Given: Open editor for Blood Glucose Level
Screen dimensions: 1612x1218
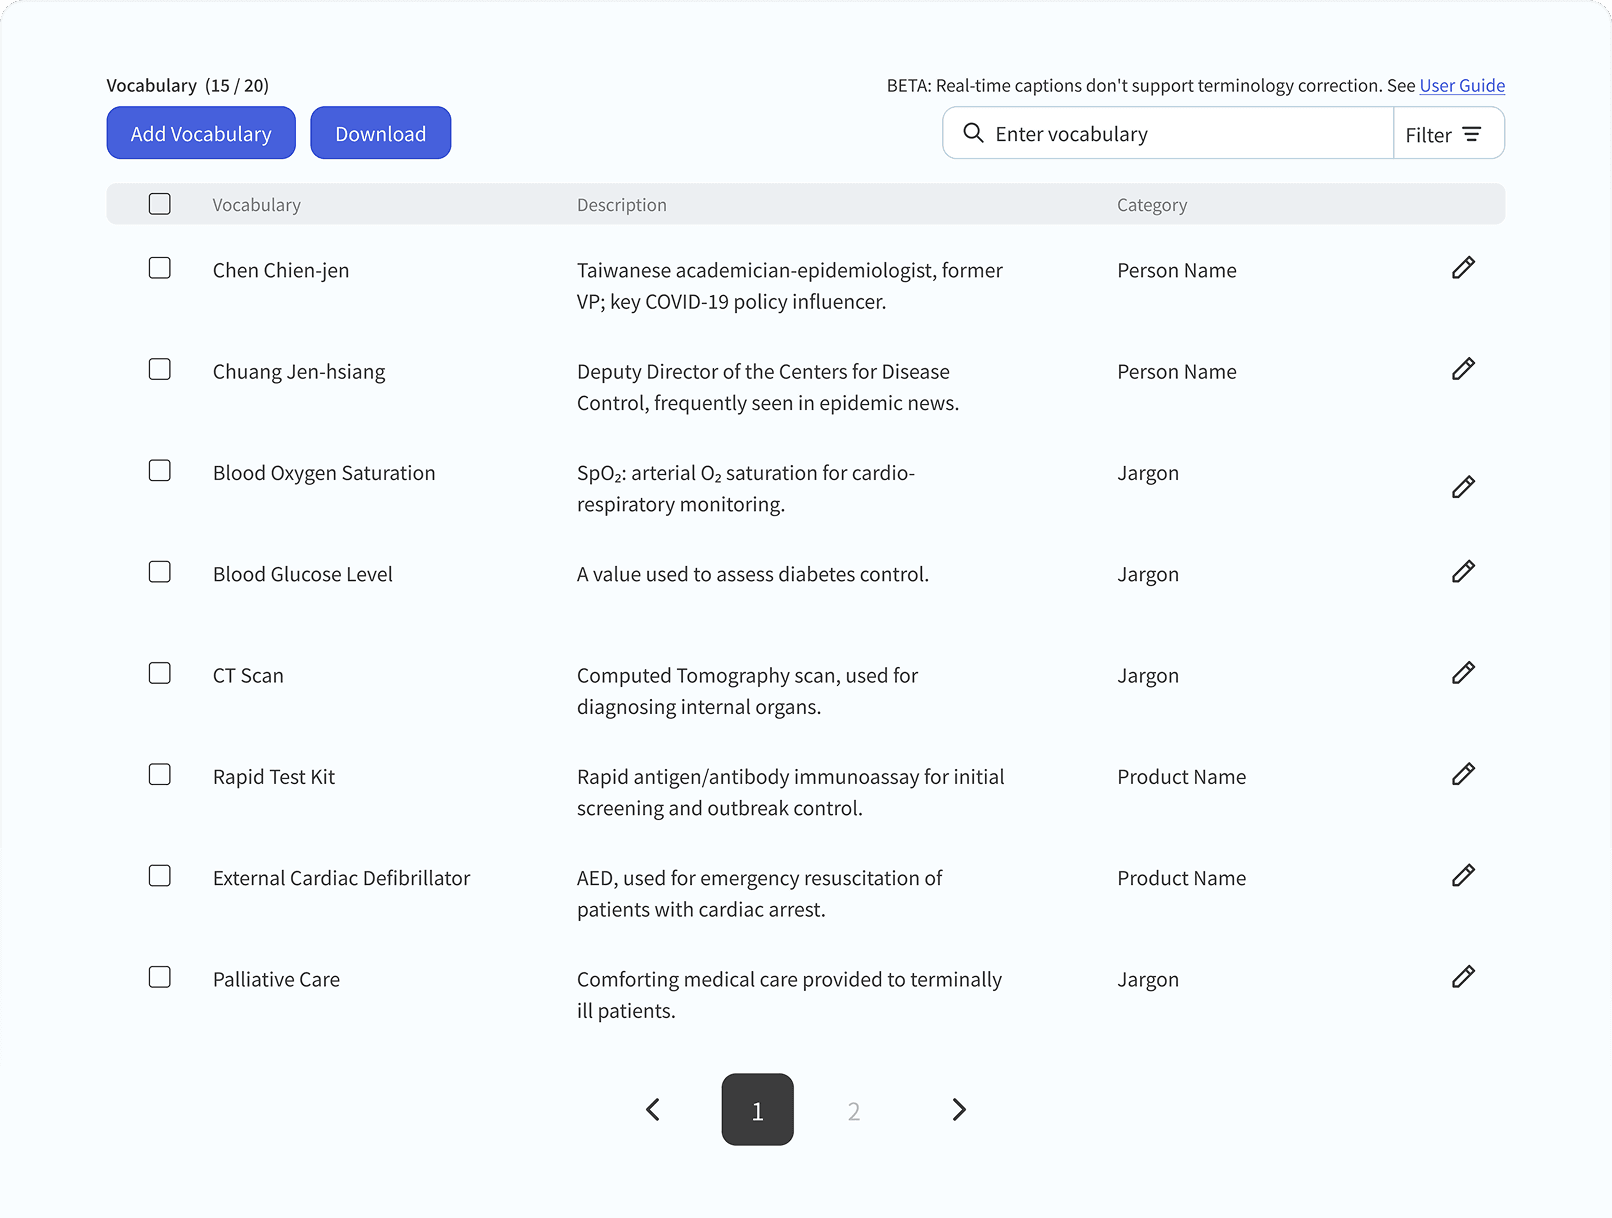Looking at the screenshot, I should tap(1463, 572).
